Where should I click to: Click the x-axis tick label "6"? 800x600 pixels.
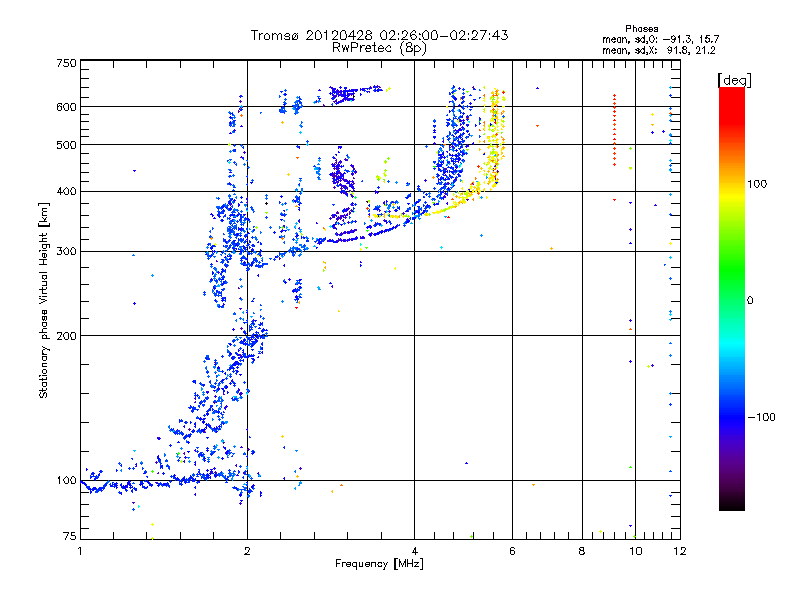pyautogui.click(x=512, y=551)
